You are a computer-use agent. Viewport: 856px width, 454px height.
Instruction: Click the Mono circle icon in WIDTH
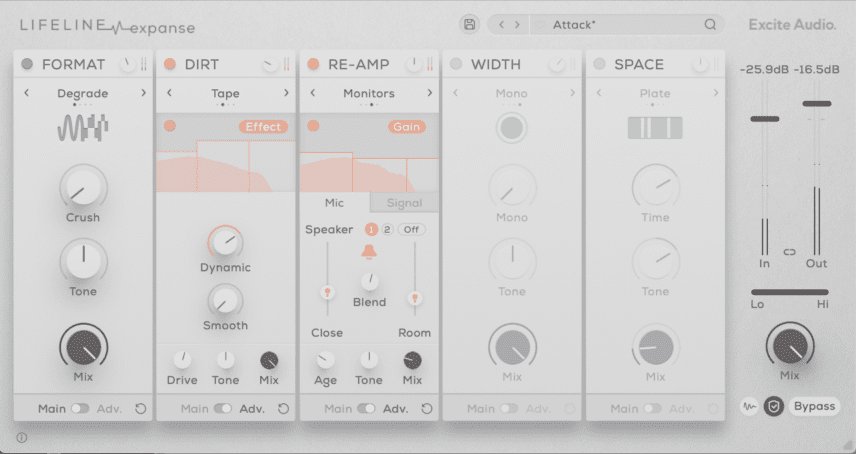click(x=512, y=128)
